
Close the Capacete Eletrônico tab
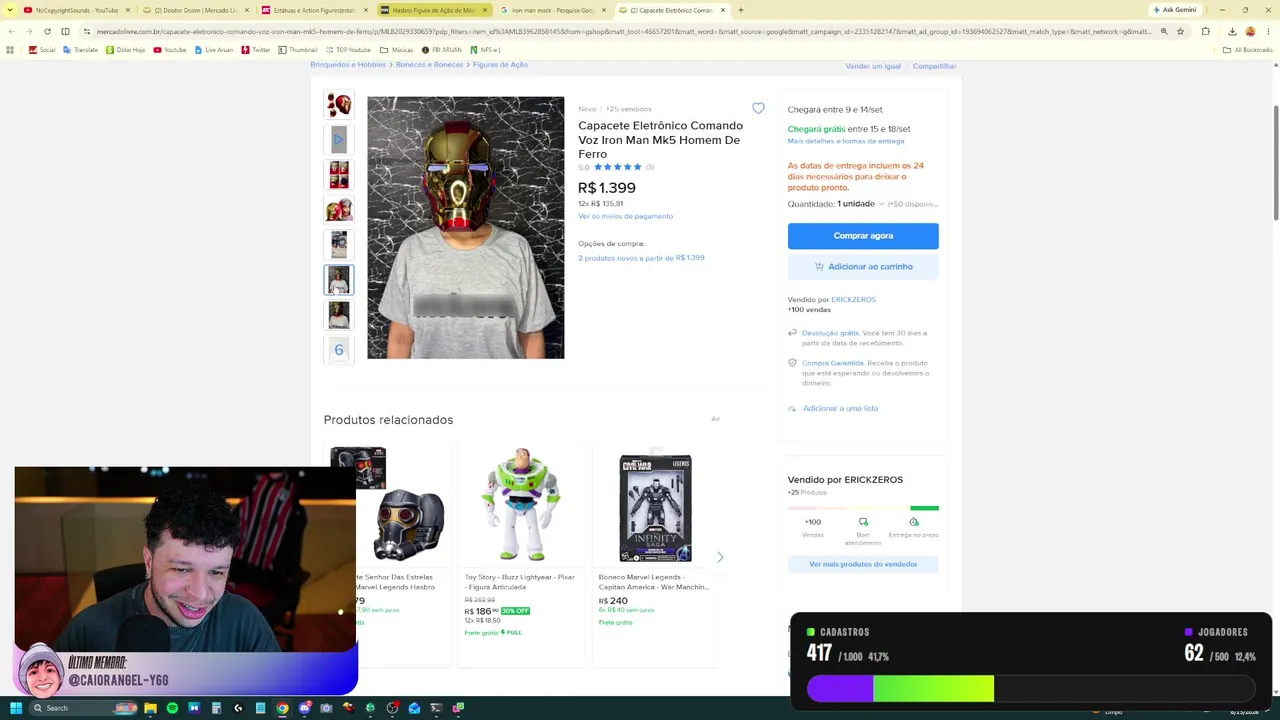pos(723,10)
